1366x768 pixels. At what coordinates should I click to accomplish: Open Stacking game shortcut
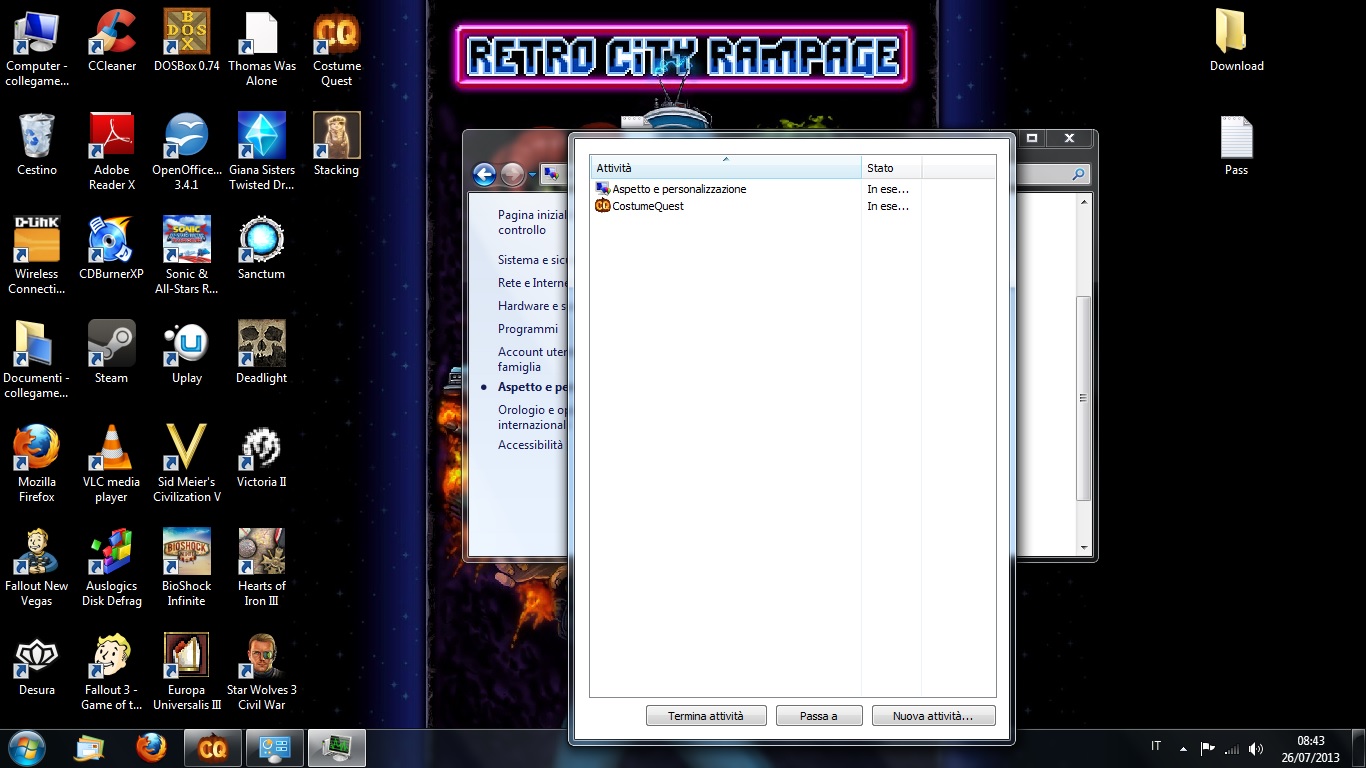[337, 145]
